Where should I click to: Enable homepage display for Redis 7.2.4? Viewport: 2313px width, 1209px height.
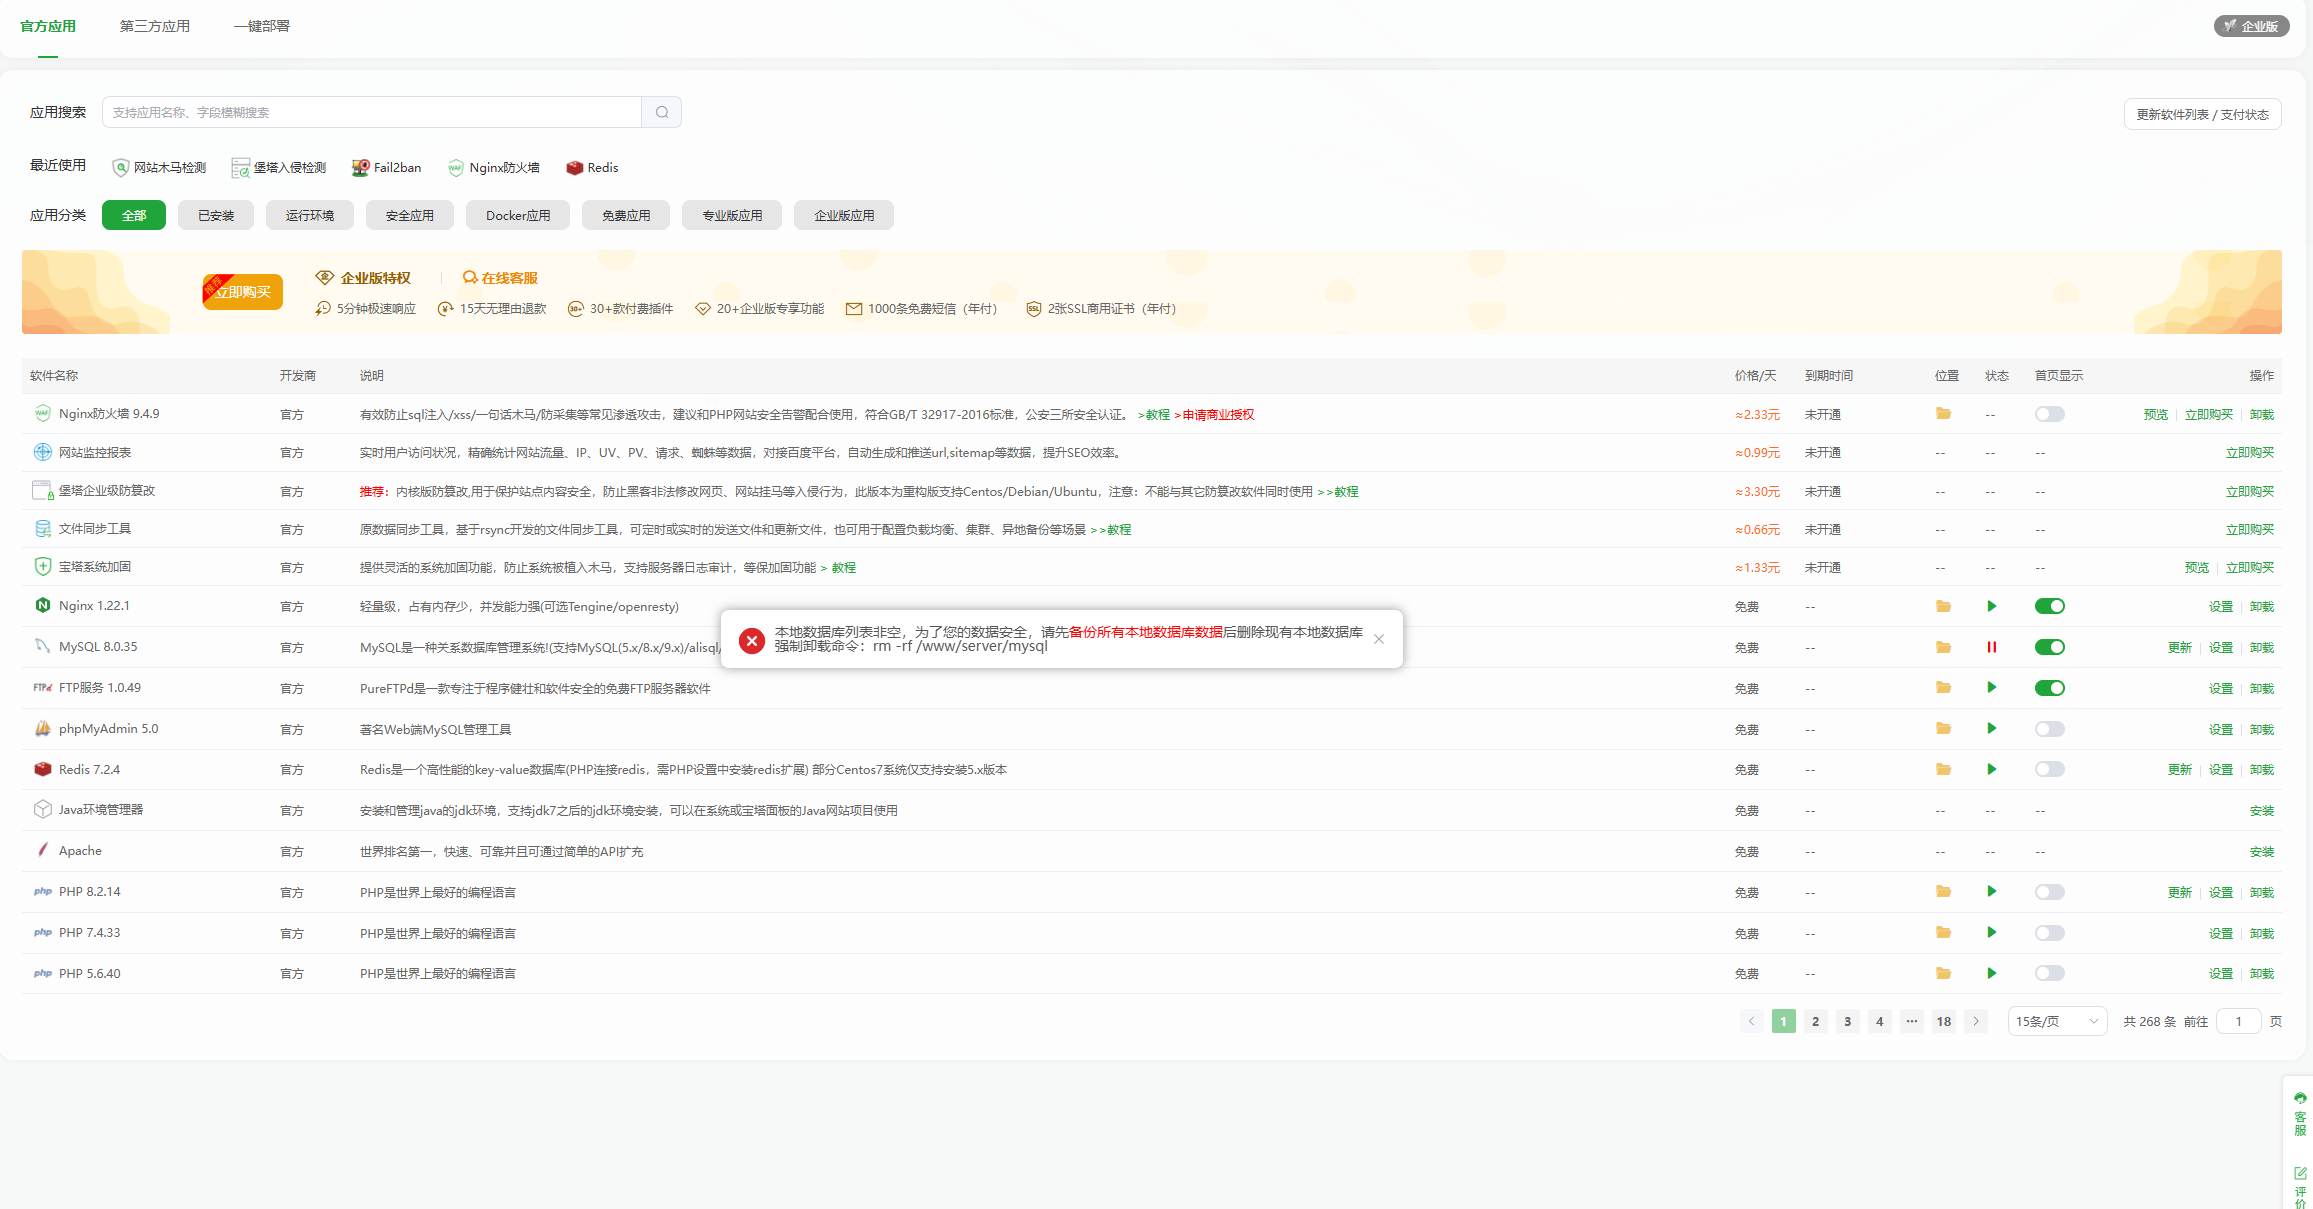(2050, 769)
